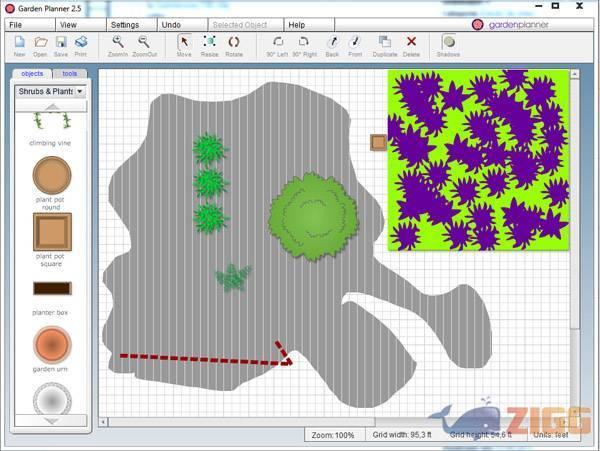Print the garden plan

(x=81, y=43)
